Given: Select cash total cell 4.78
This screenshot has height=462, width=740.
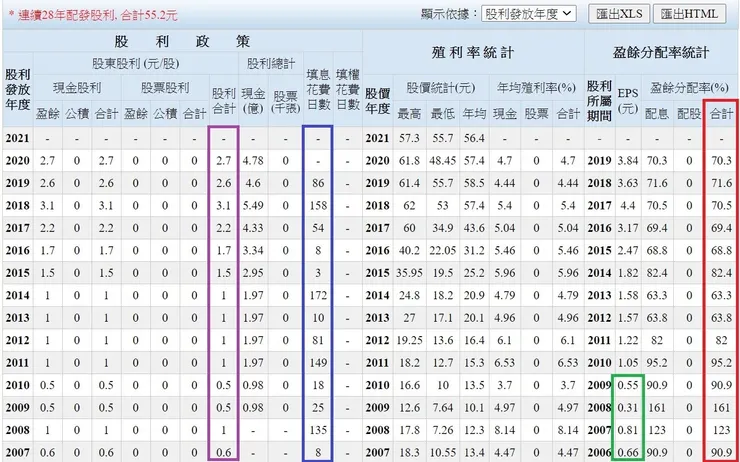Looking at the screenshot, I should coord(253,161).
